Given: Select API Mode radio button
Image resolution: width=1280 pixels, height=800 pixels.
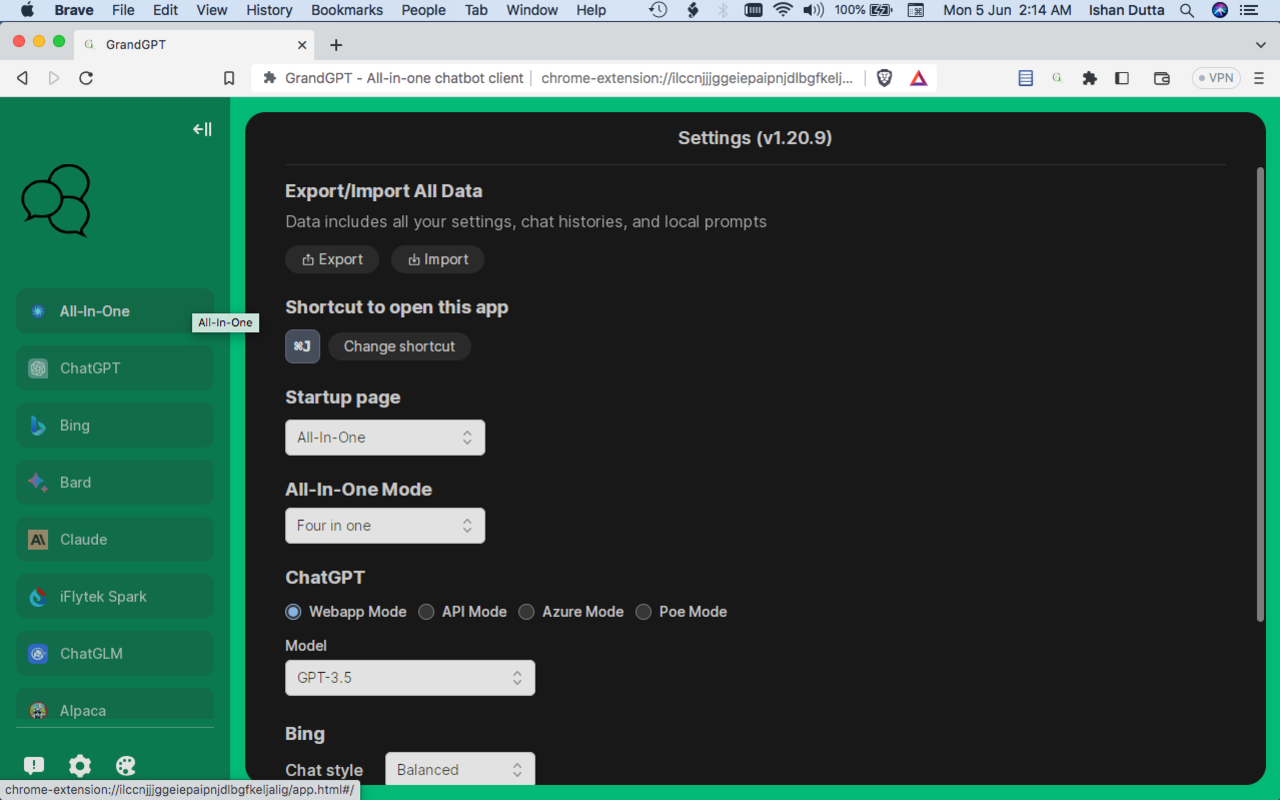Looking at the screenshot, I should pos(426,612).
